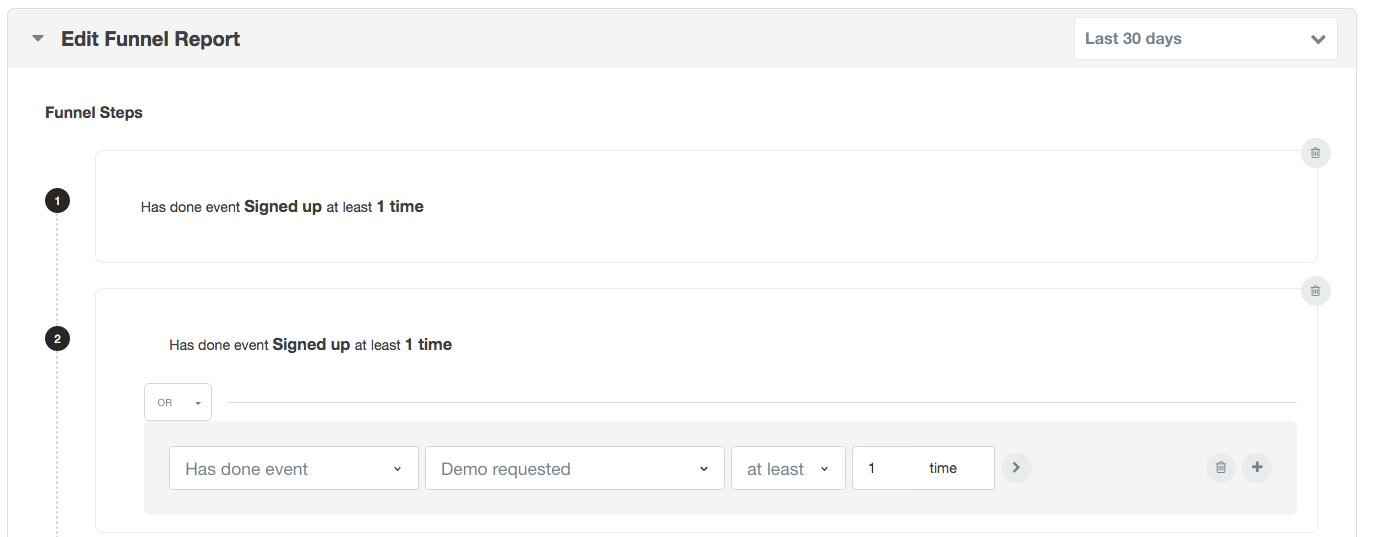The height and width of the screenshot is (537, 1383).
Task: Open the OR operator dropdown
Action: click(x=178, y=402)
